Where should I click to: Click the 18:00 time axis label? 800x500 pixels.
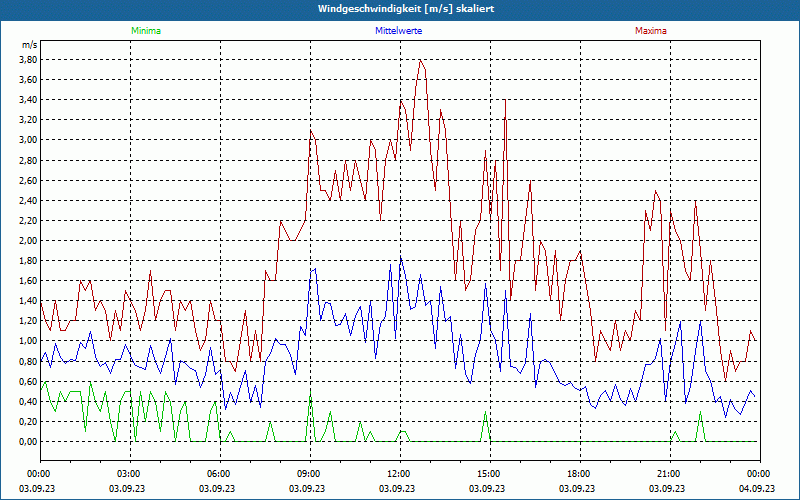click(580, 474)
